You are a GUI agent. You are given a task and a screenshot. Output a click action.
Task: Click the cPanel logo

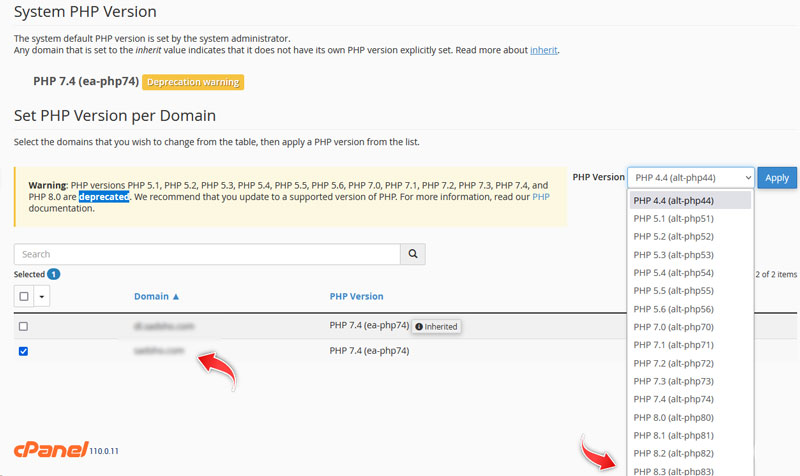pos(51,449)
